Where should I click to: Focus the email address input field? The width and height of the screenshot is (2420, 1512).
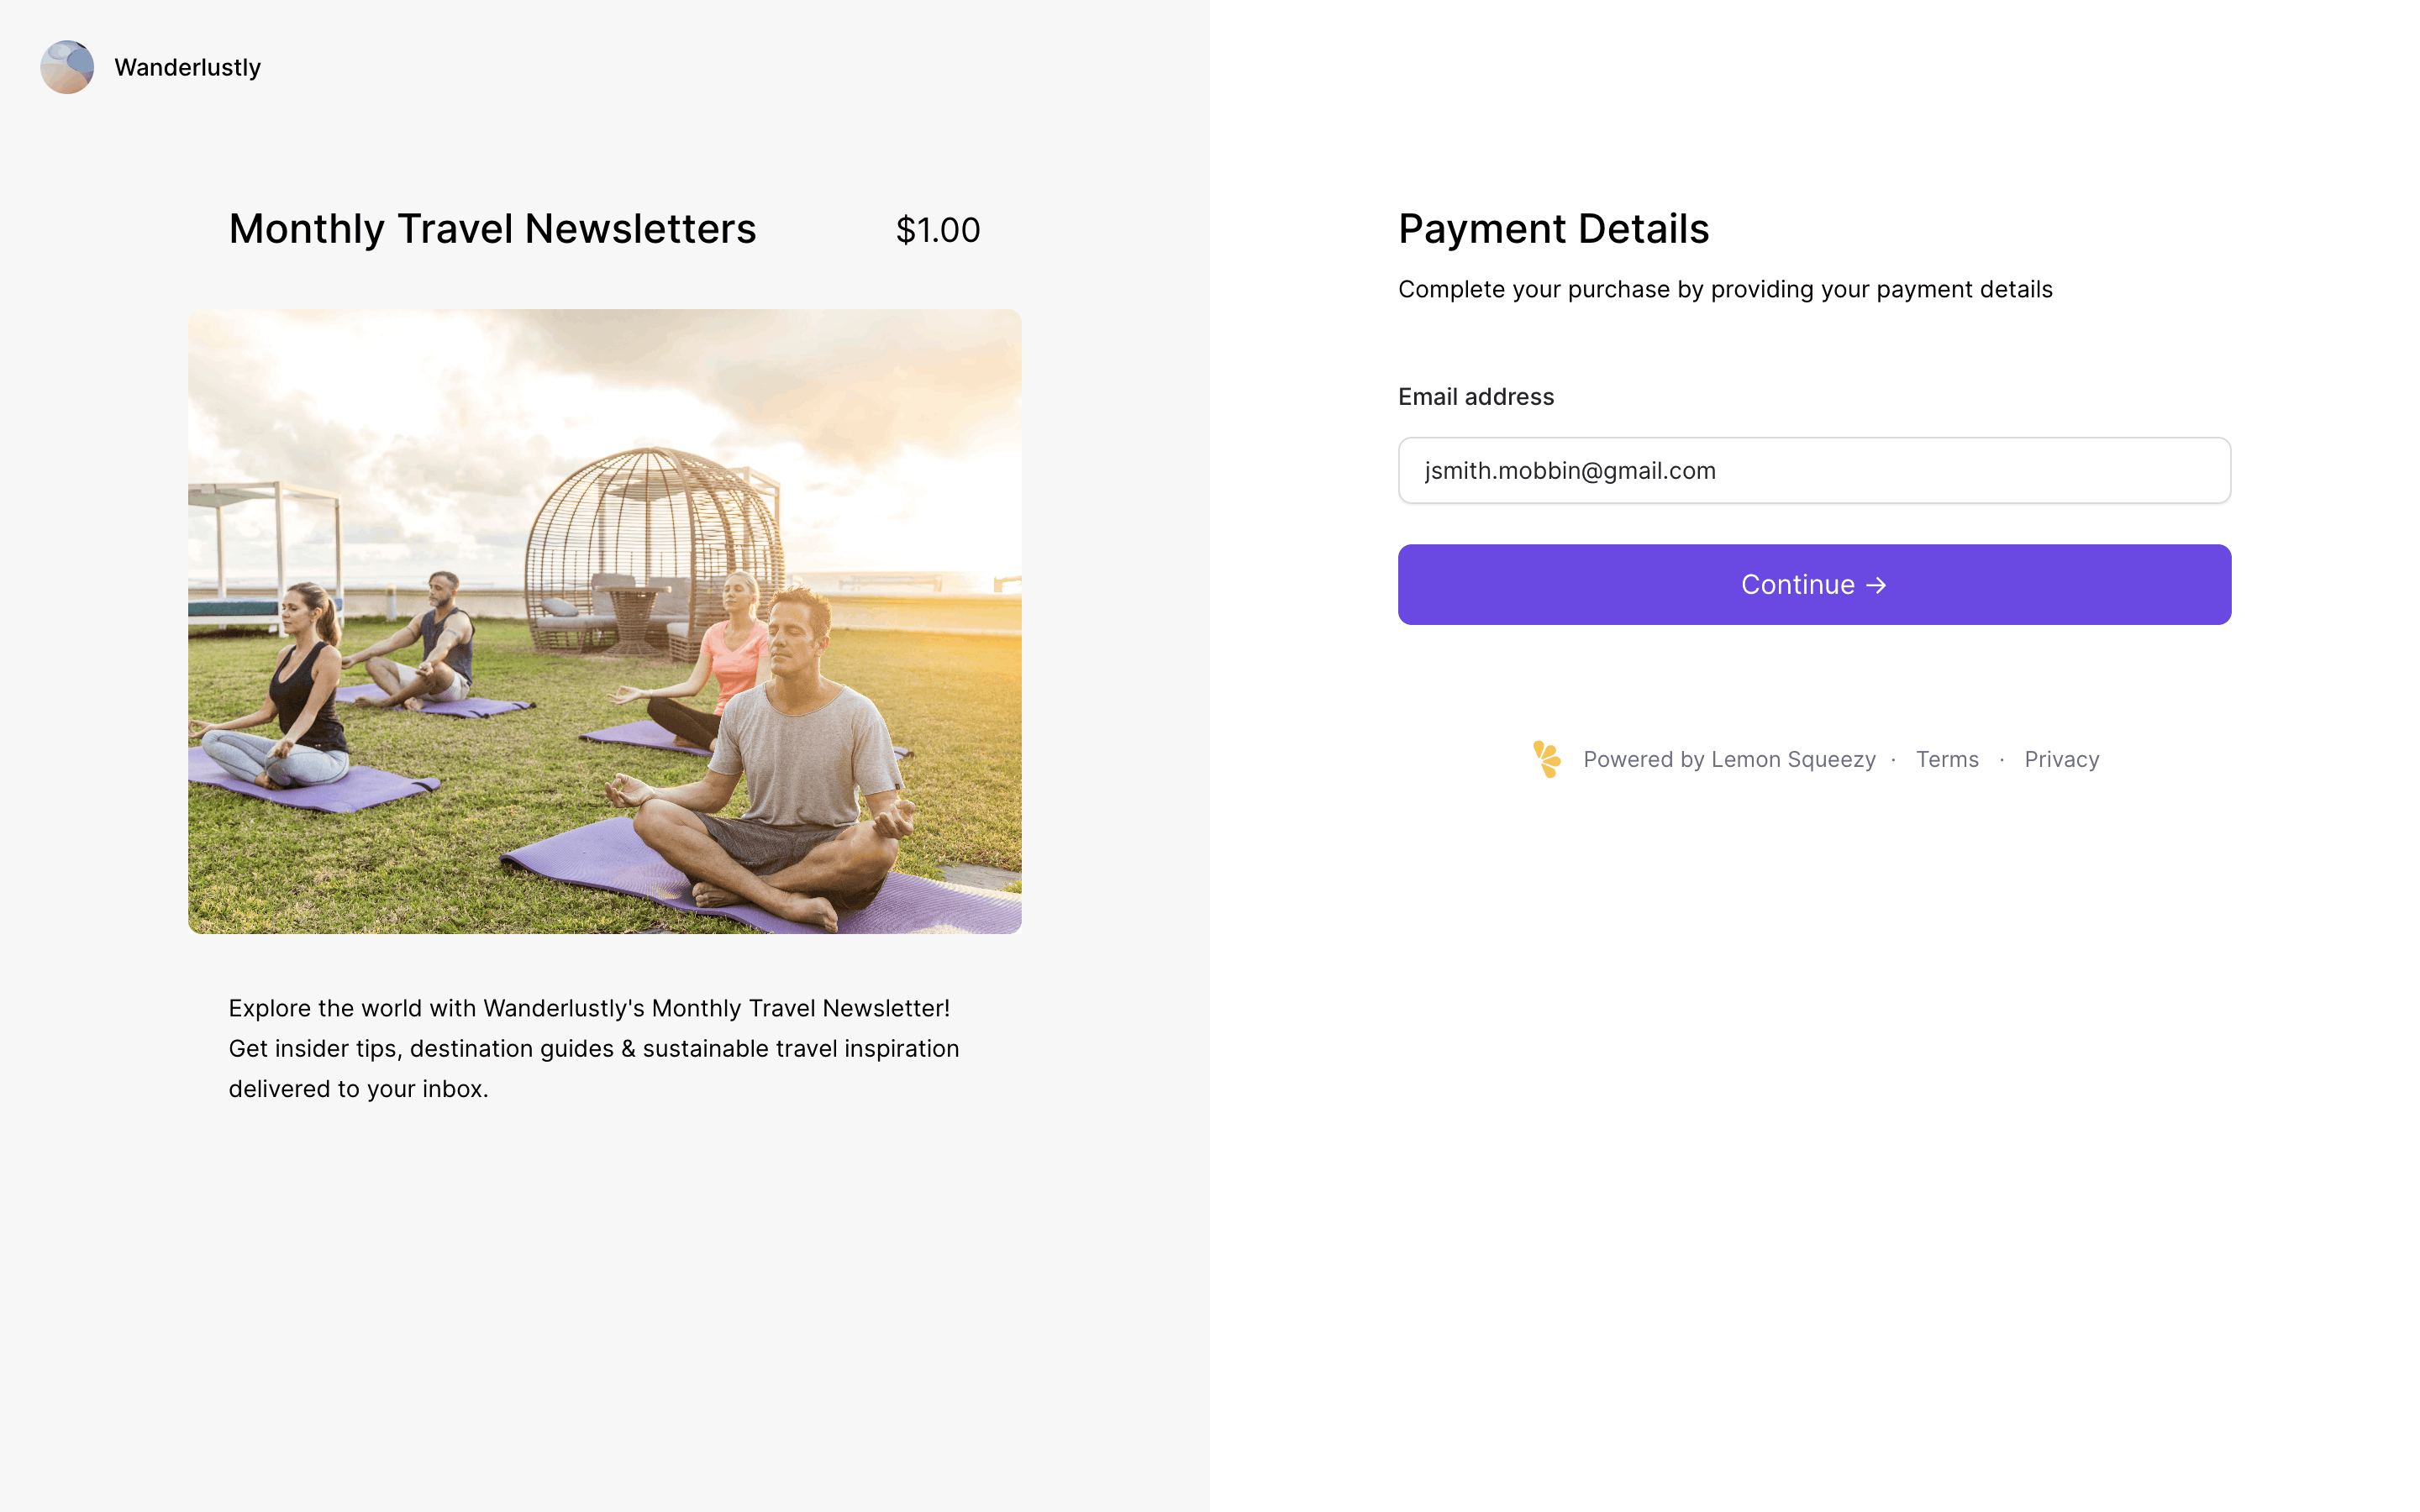pyautogui.click(x=1813, y=470)
